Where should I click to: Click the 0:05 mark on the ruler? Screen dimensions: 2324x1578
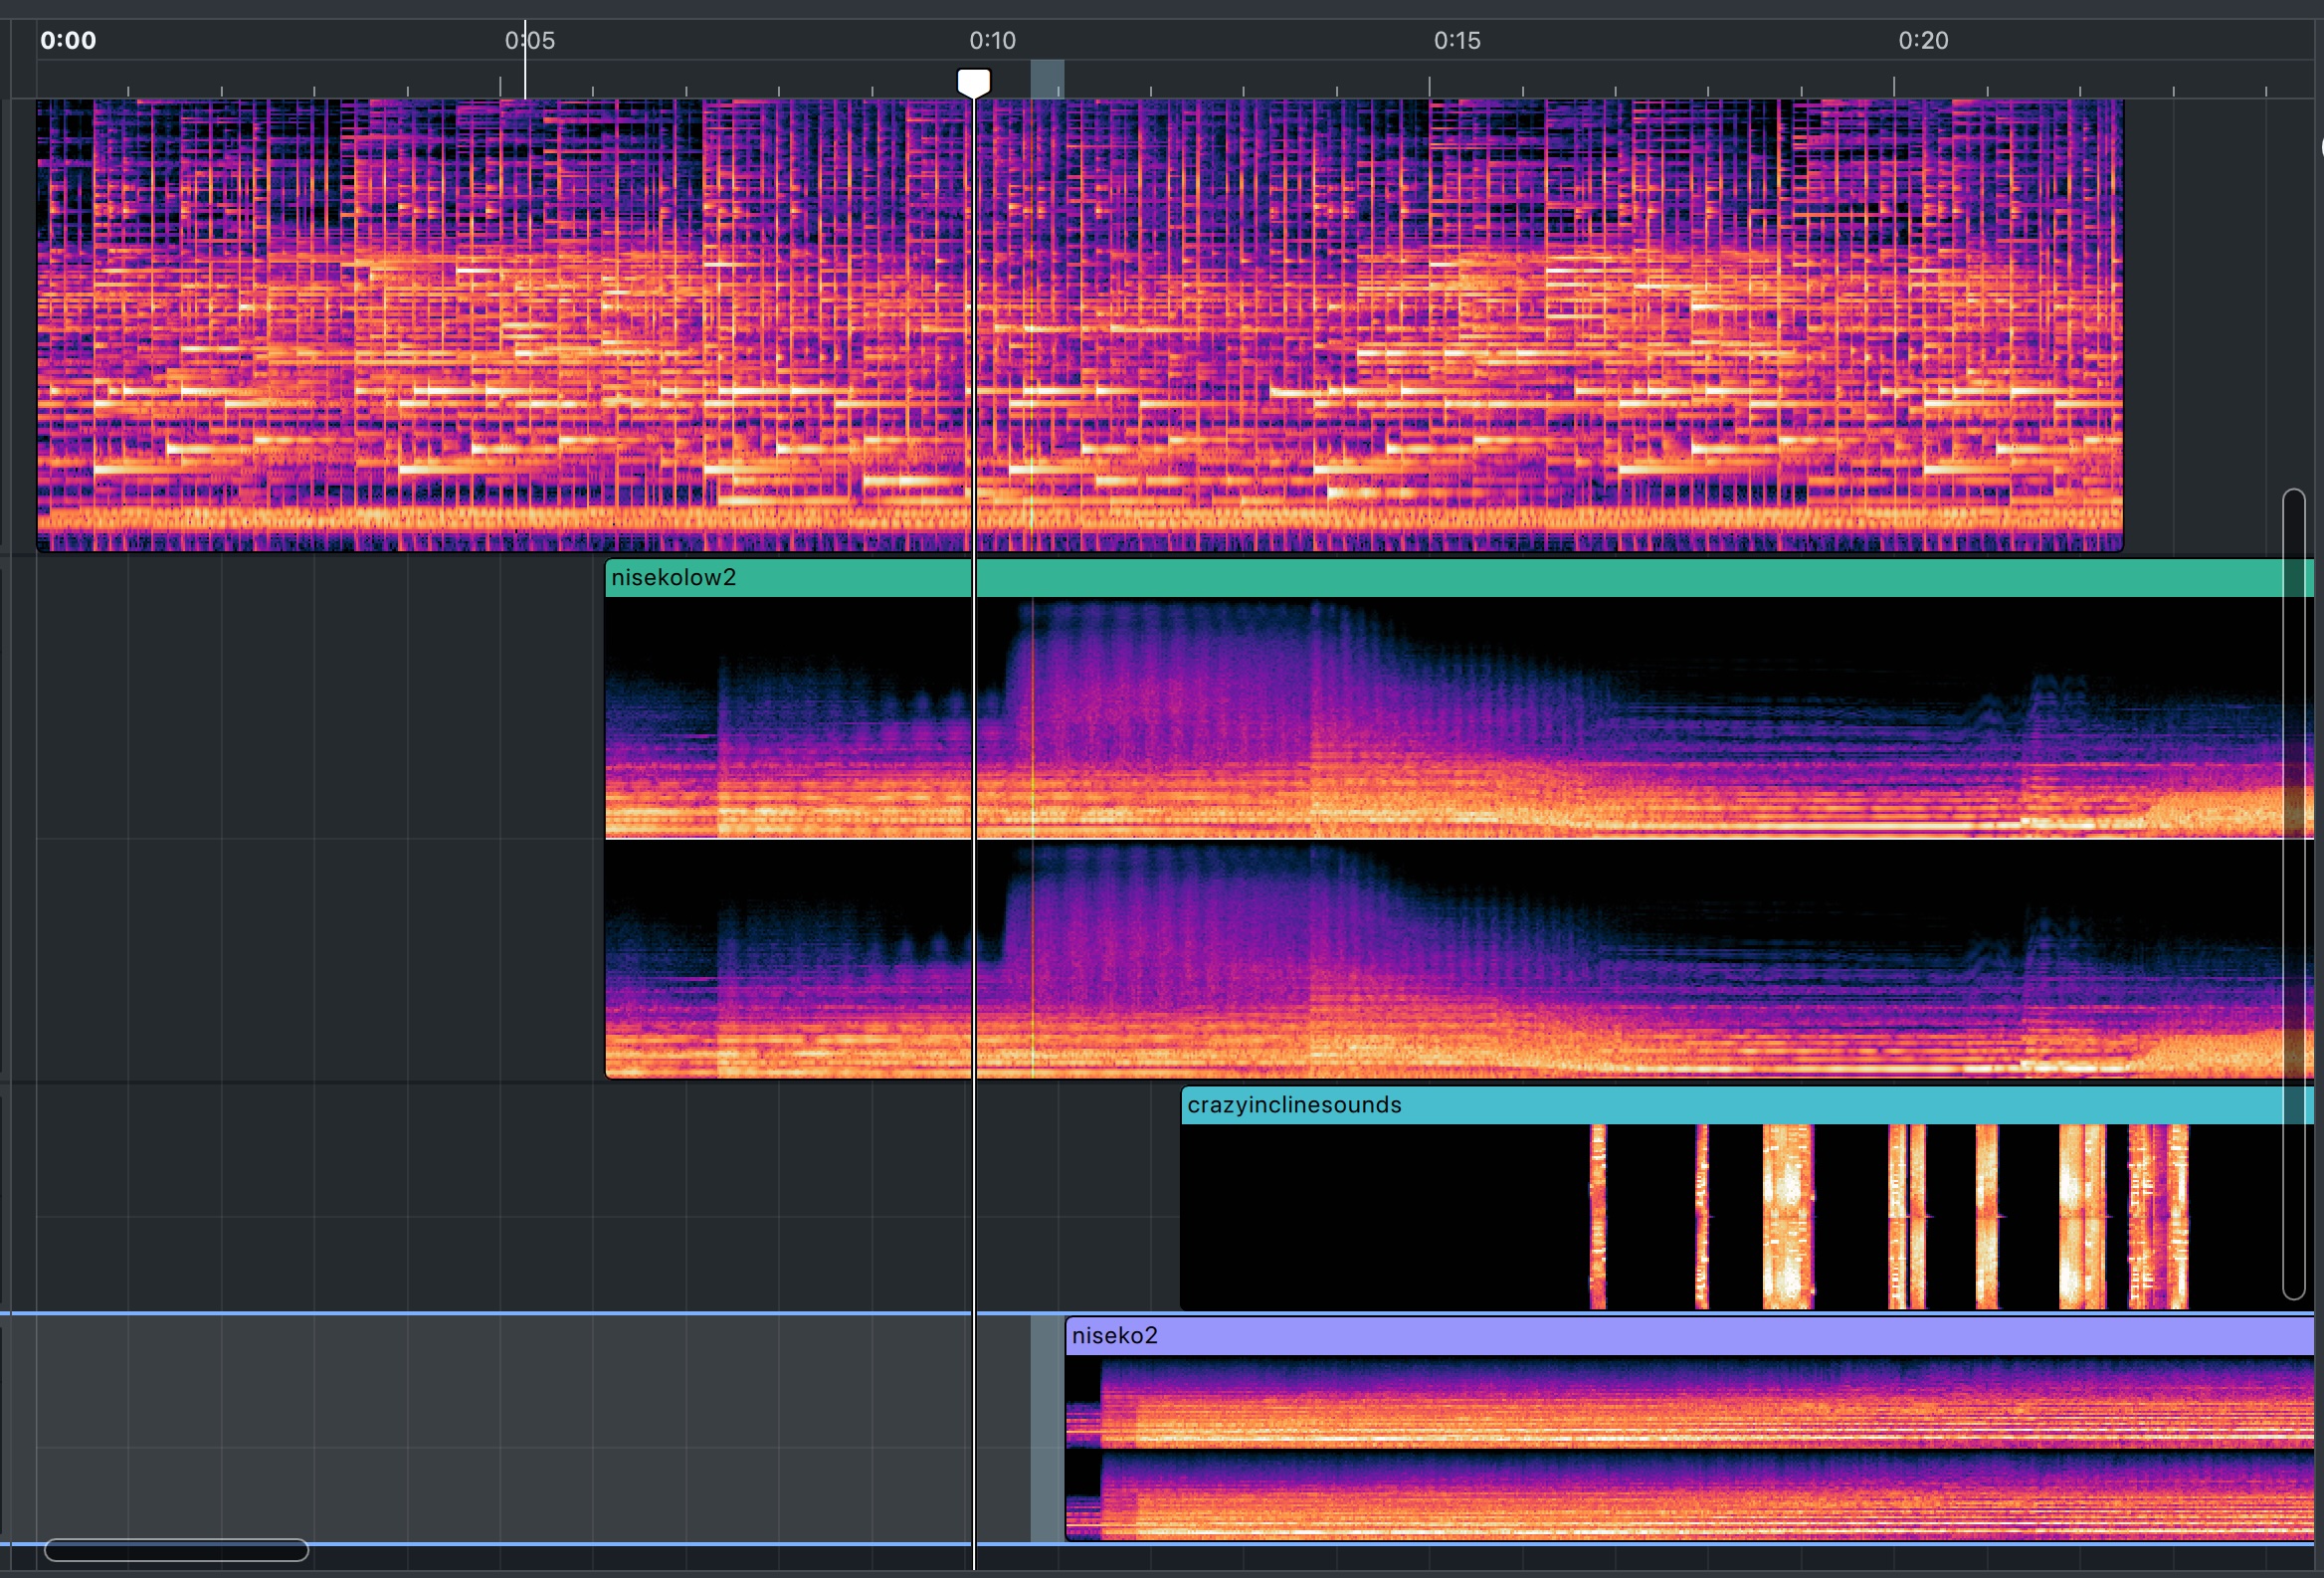tap(530, 41)
